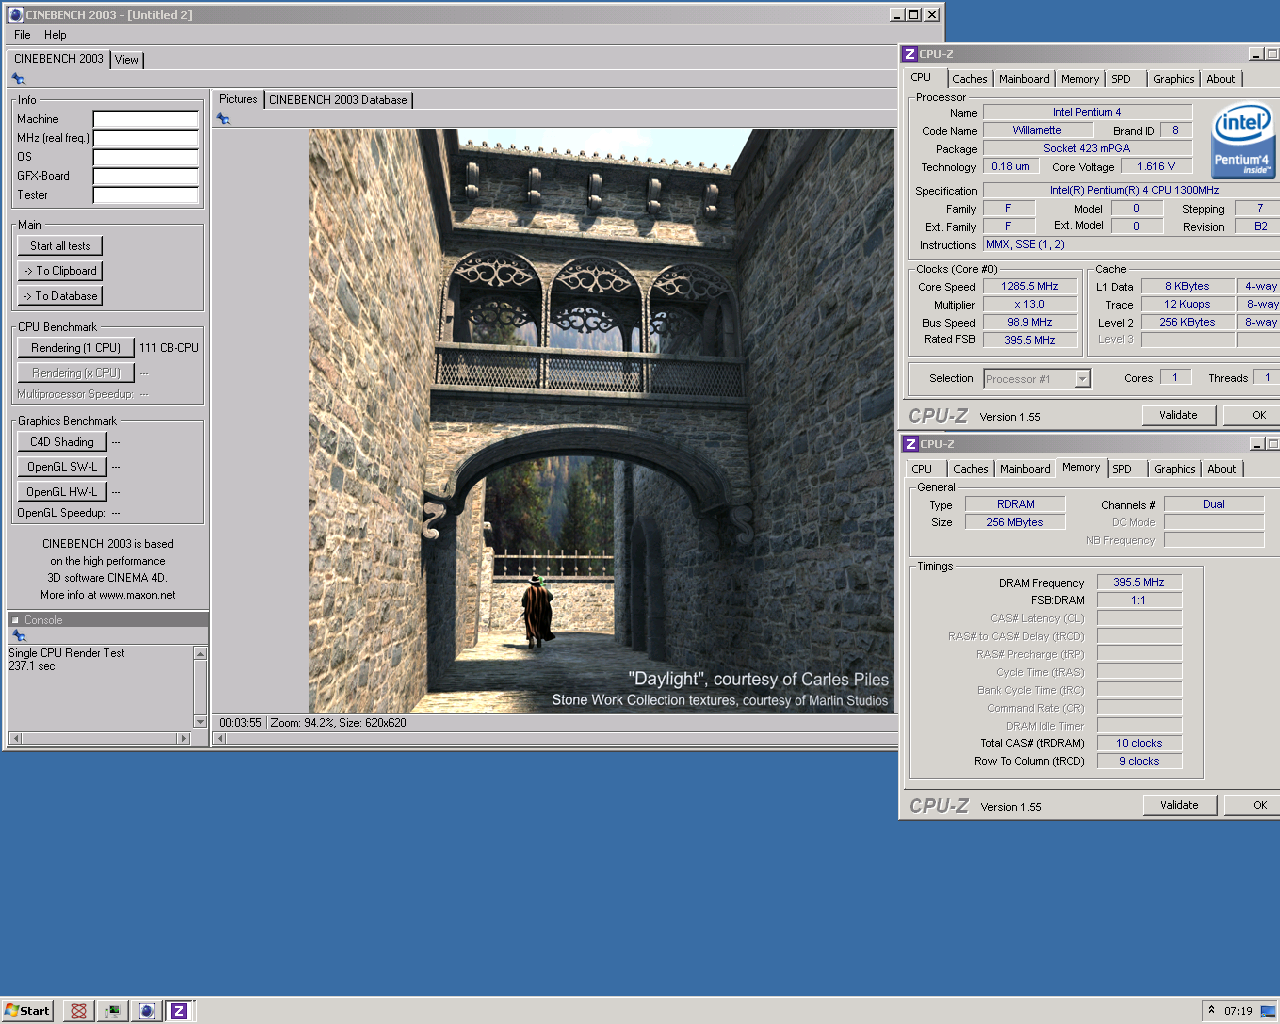Open the Windows Start menu
This screenshot has height=1024, width=1280.
tap(27, 1011)
